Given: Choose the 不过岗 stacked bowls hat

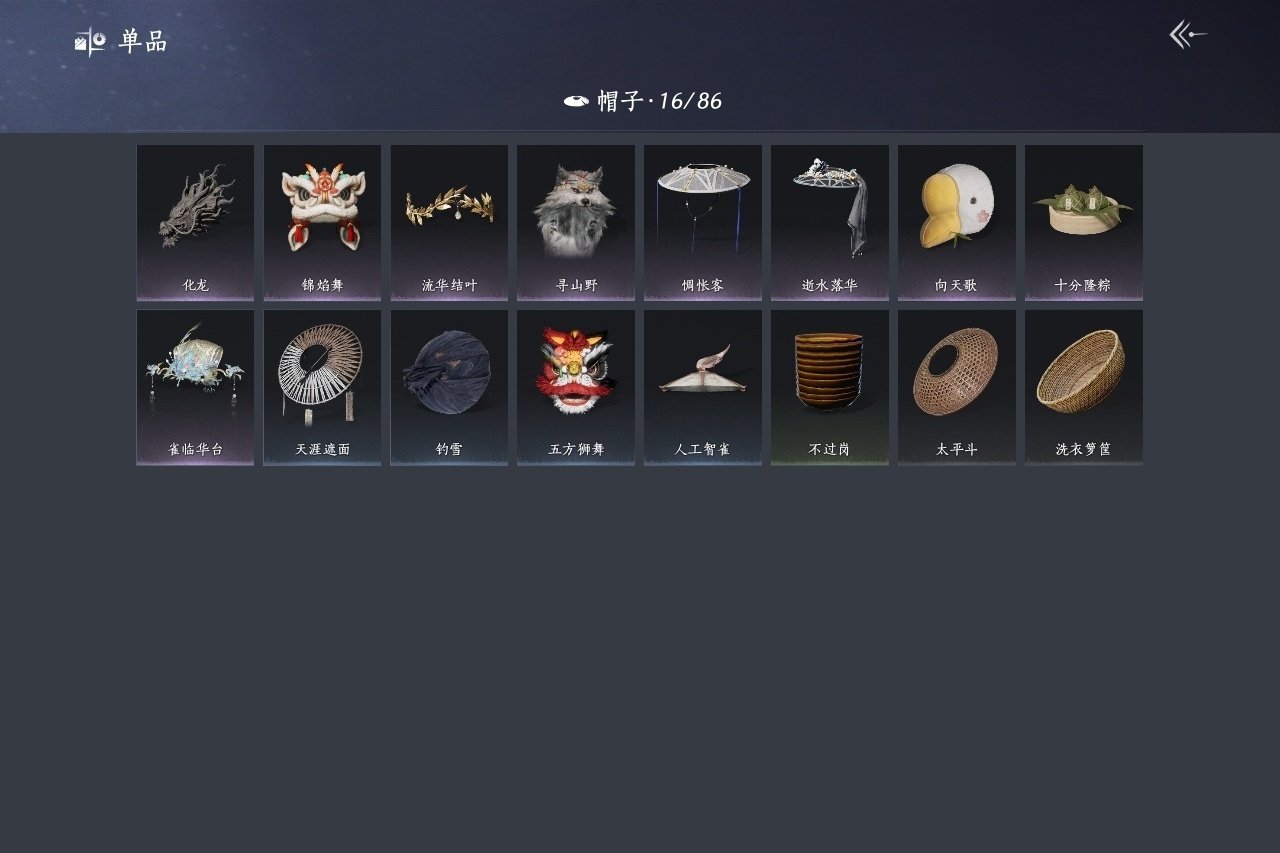Looking at the screenshot, I should tap(830, 387).
